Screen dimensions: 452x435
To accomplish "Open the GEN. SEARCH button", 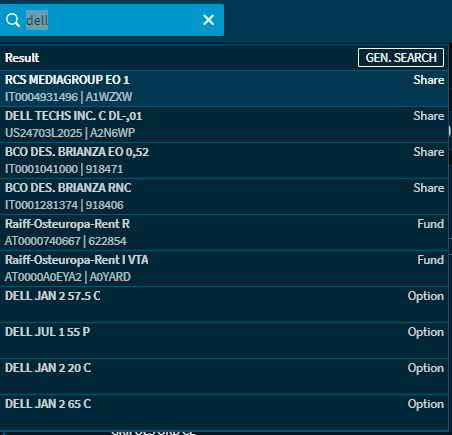I will (x=401, y=58).
